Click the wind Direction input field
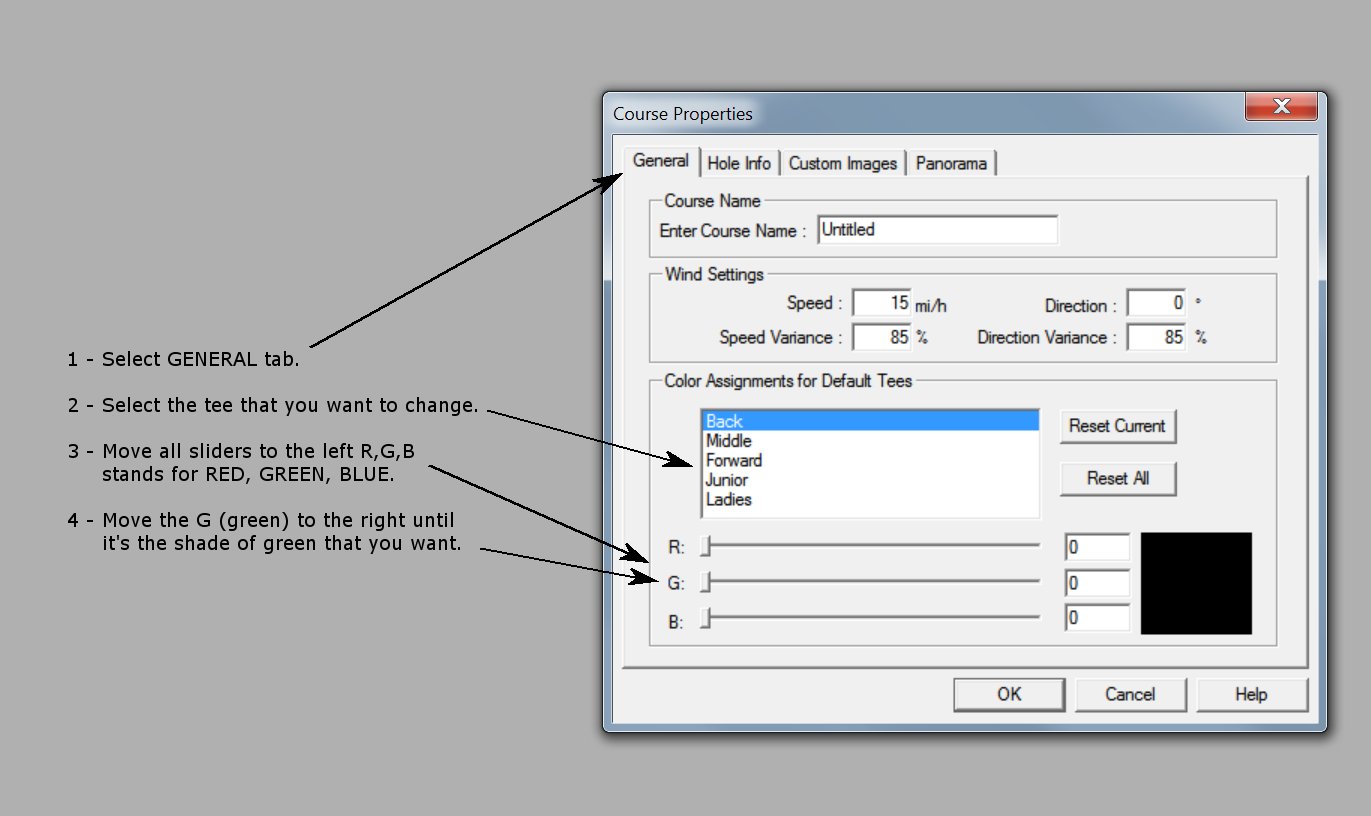This screenshot has height=816, width=1371. (1156, 303)
